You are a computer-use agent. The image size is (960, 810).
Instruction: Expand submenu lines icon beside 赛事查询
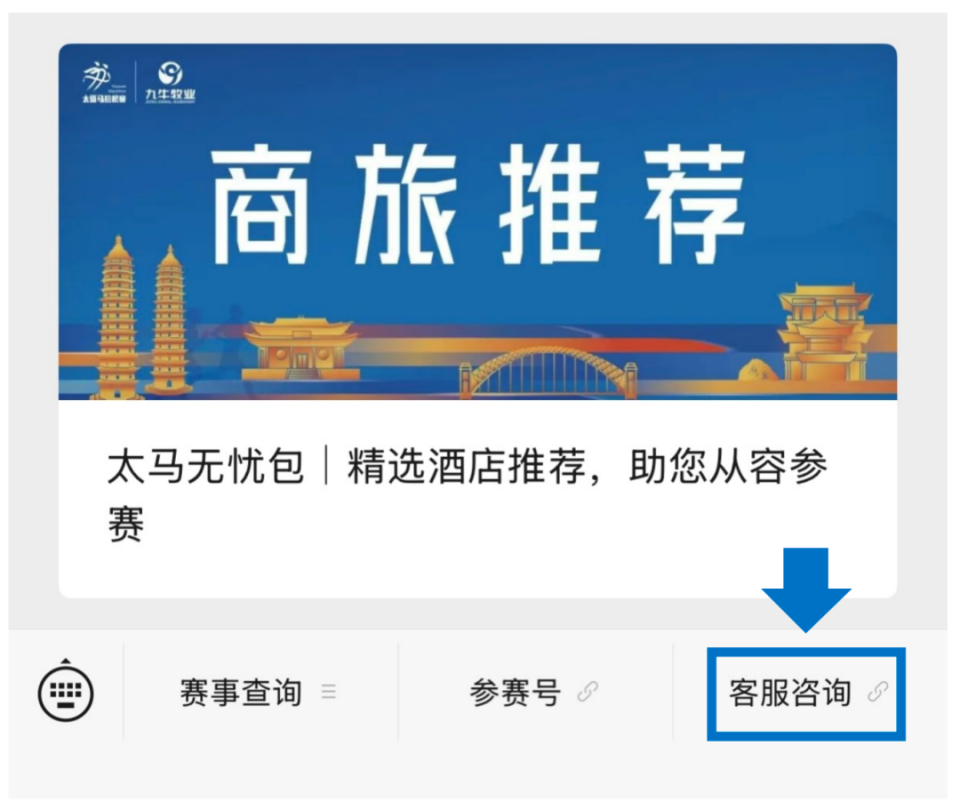329,692
